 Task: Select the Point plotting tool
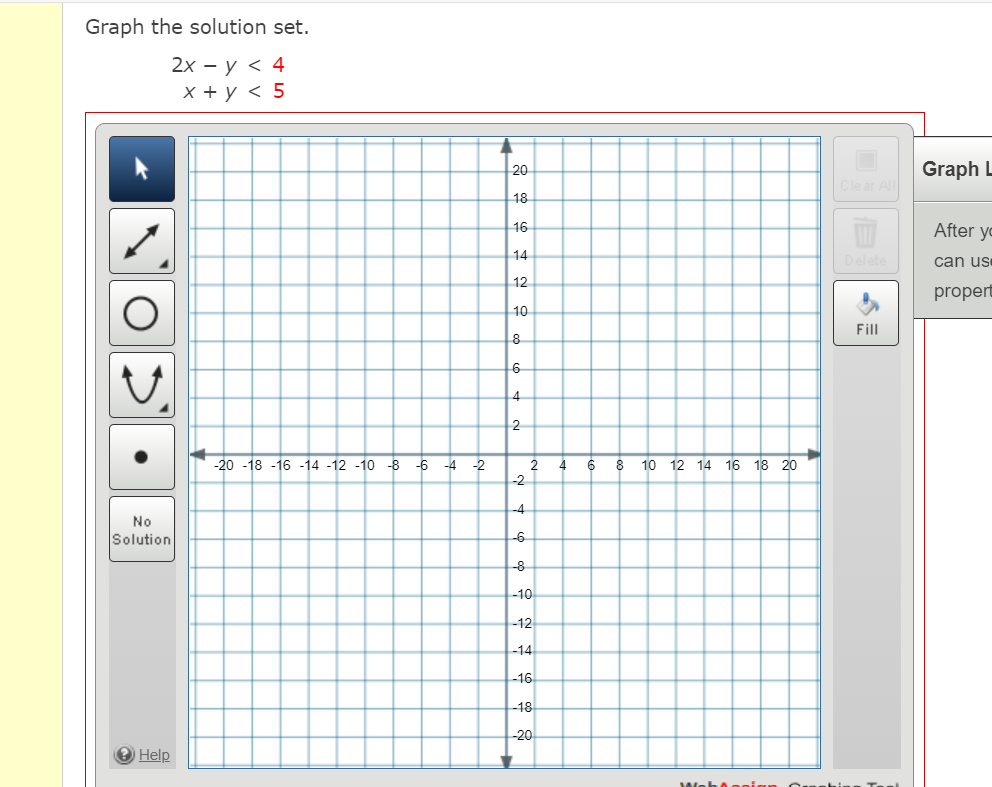point(141,456)
